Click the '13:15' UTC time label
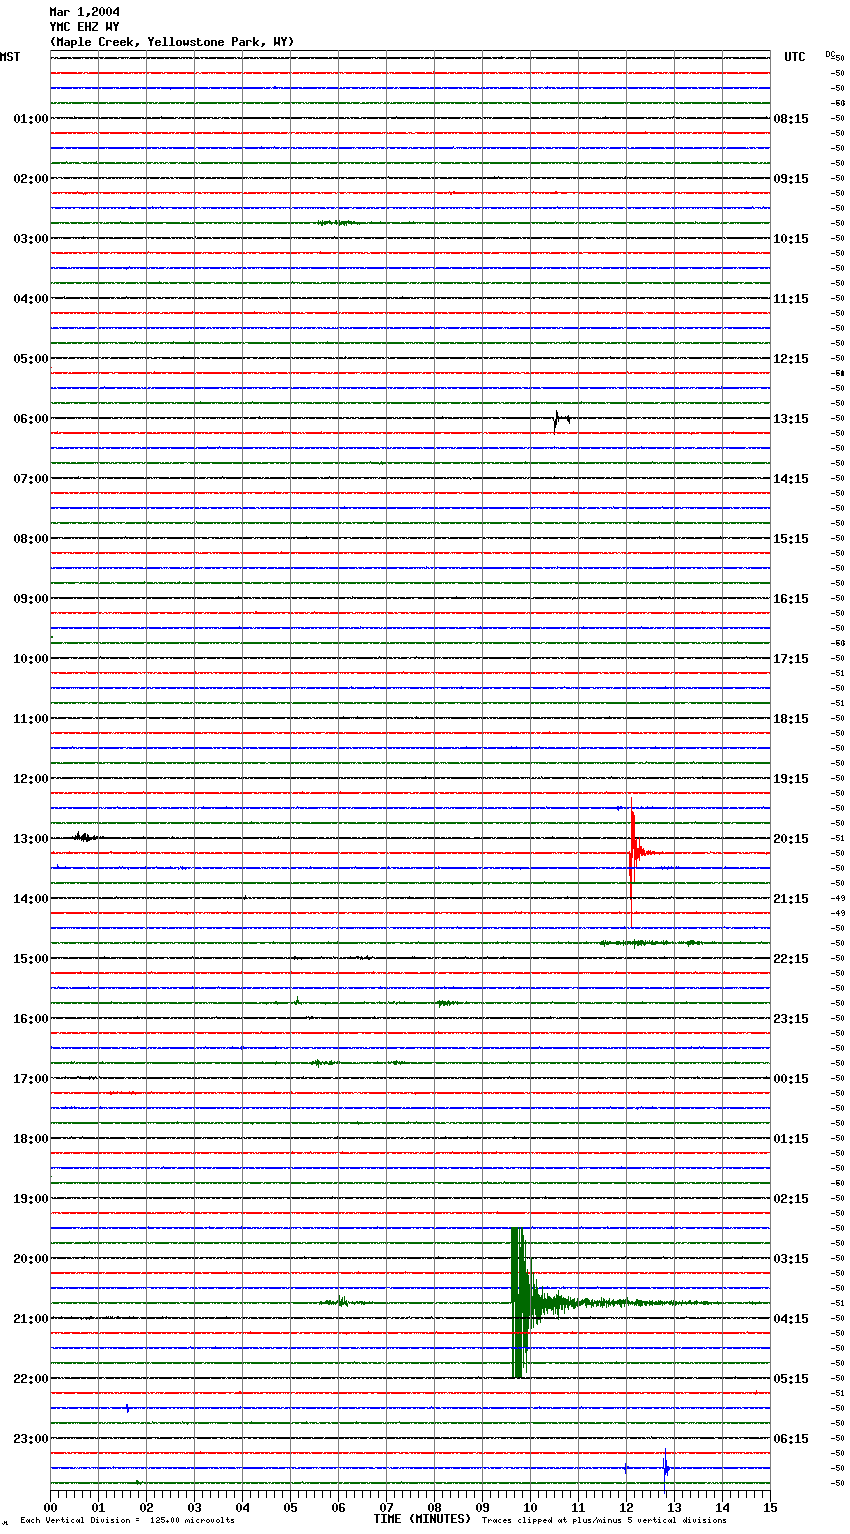This screenshot has width=850, height=1534. [791, 419]
